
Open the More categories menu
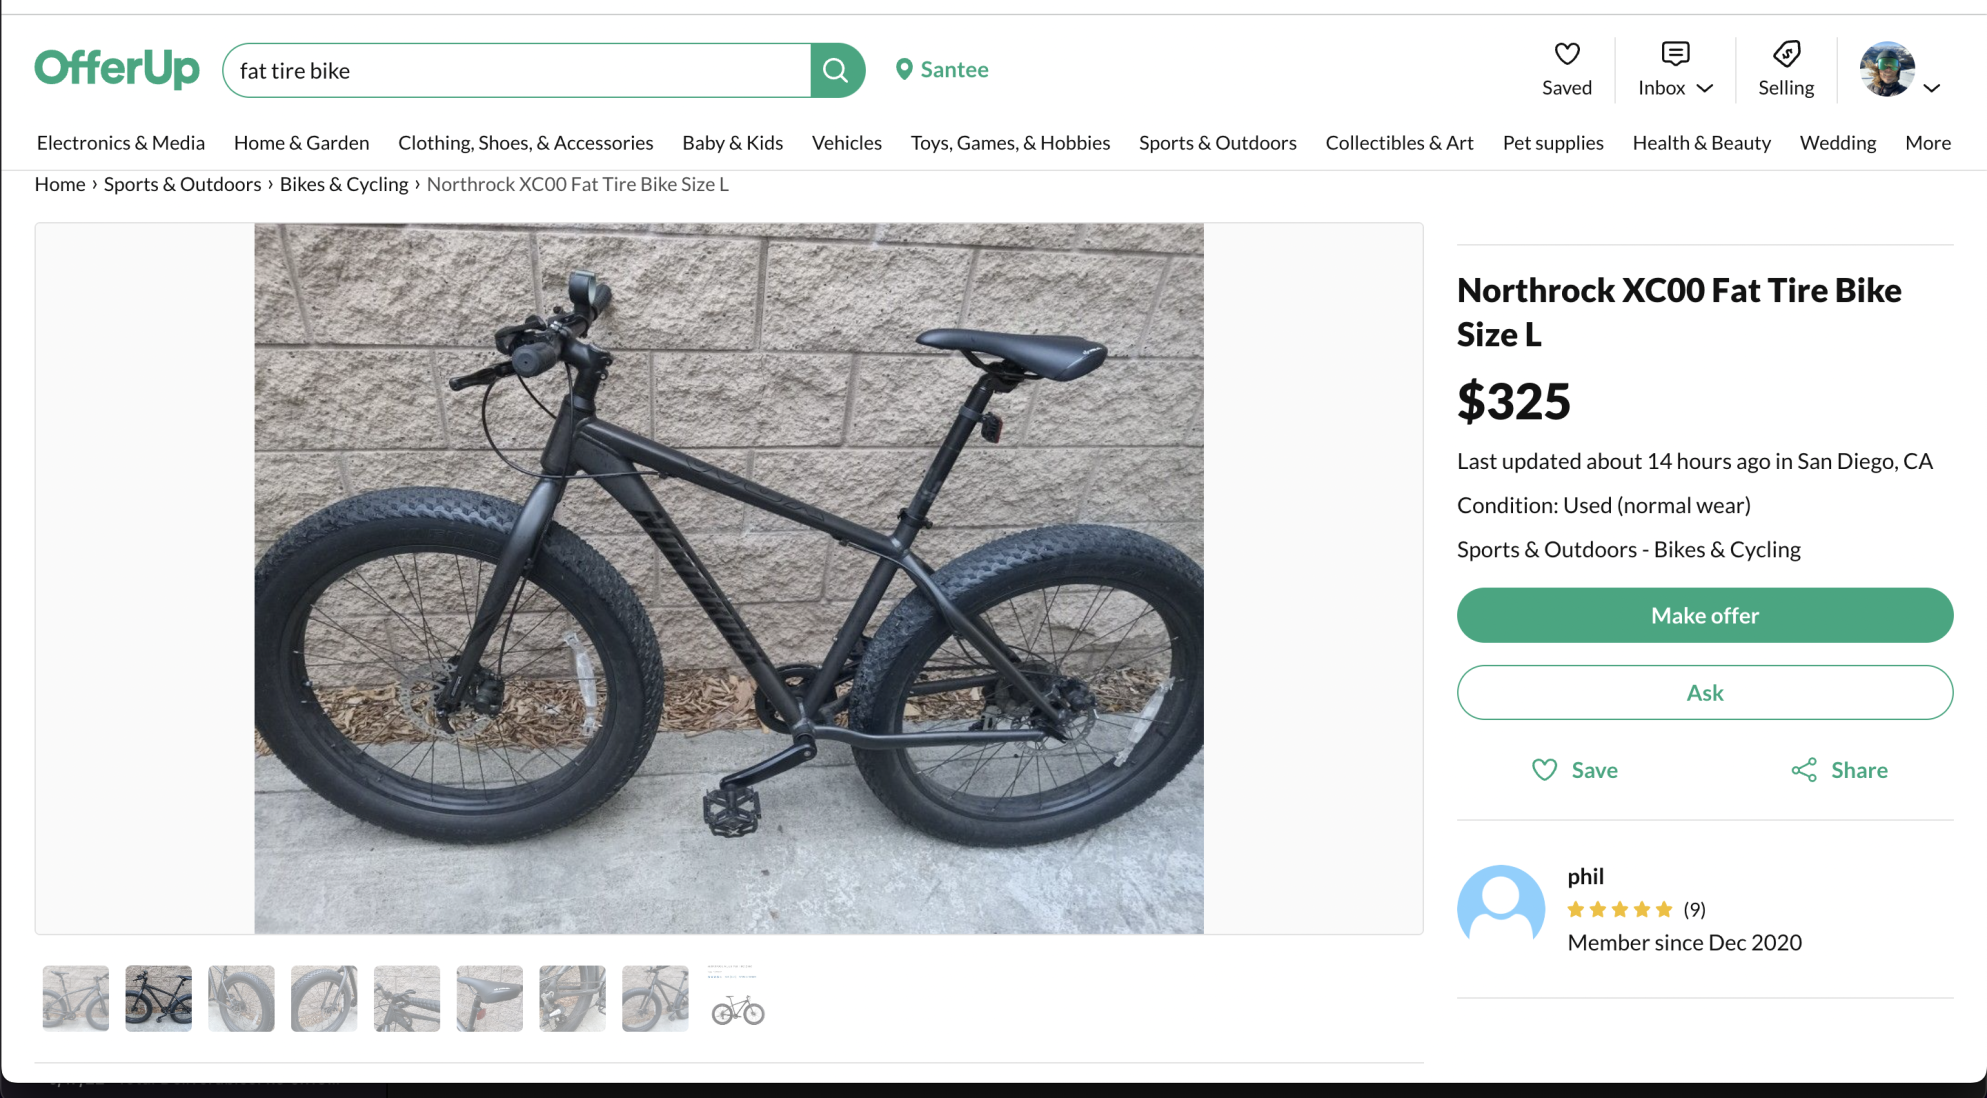point(1927,143)
